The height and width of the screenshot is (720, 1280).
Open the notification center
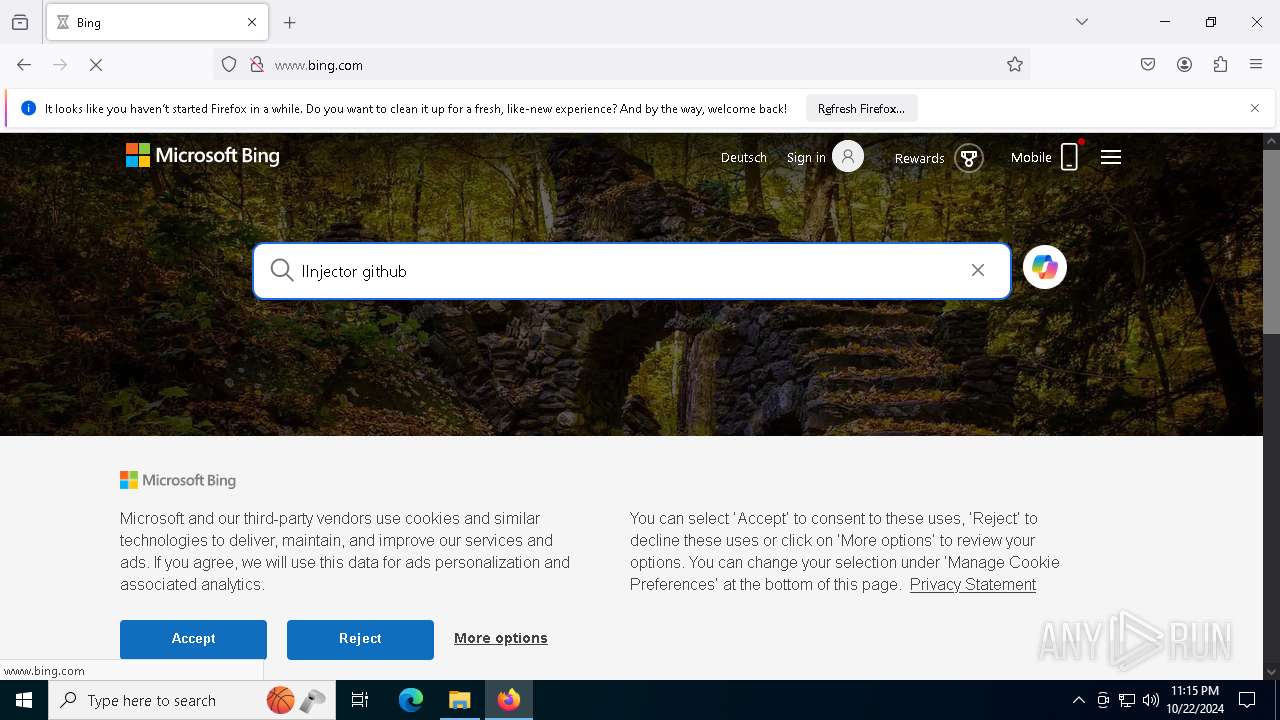(x=1248, y=700)
